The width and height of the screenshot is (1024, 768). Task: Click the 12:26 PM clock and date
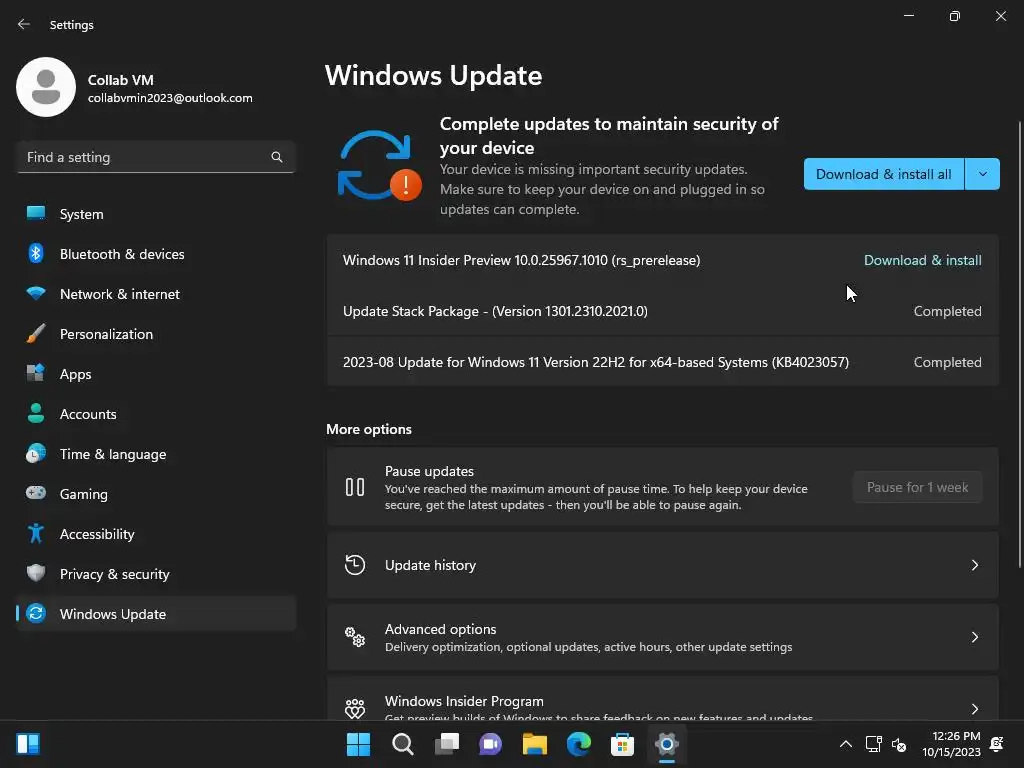pos(952,744)
